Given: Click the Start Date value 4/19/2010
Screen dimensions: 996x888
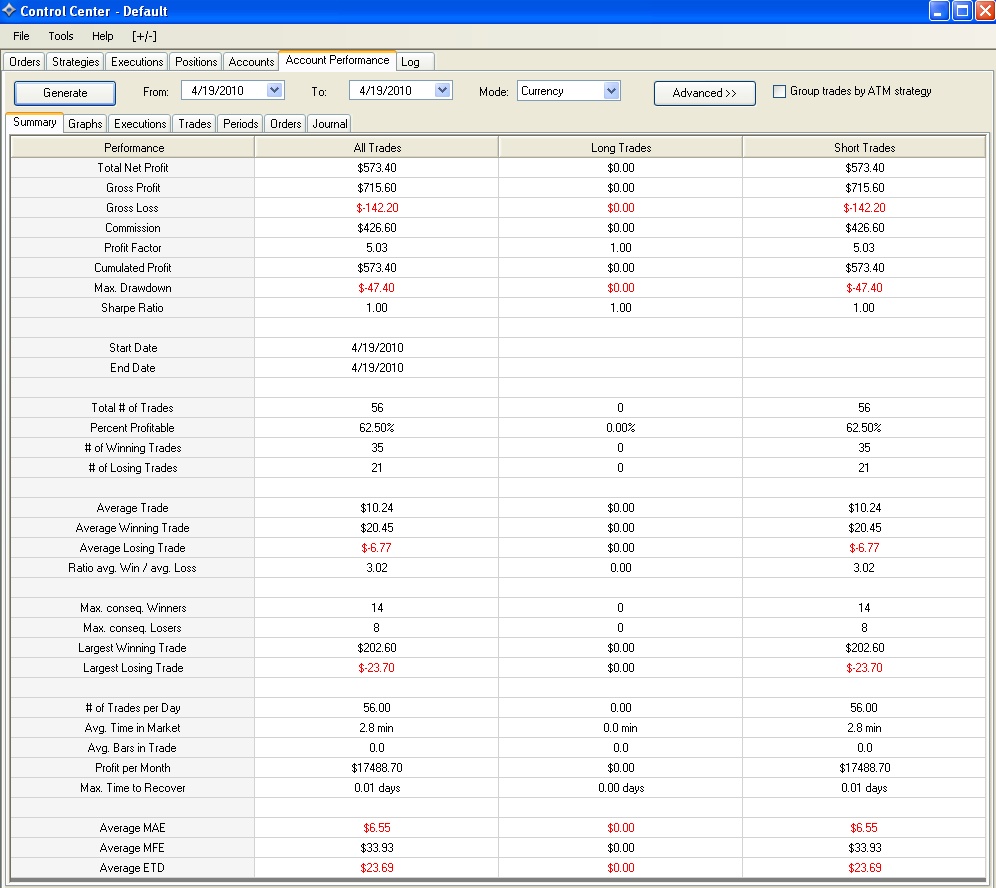Looking at the screenshot, I should 377,348.
